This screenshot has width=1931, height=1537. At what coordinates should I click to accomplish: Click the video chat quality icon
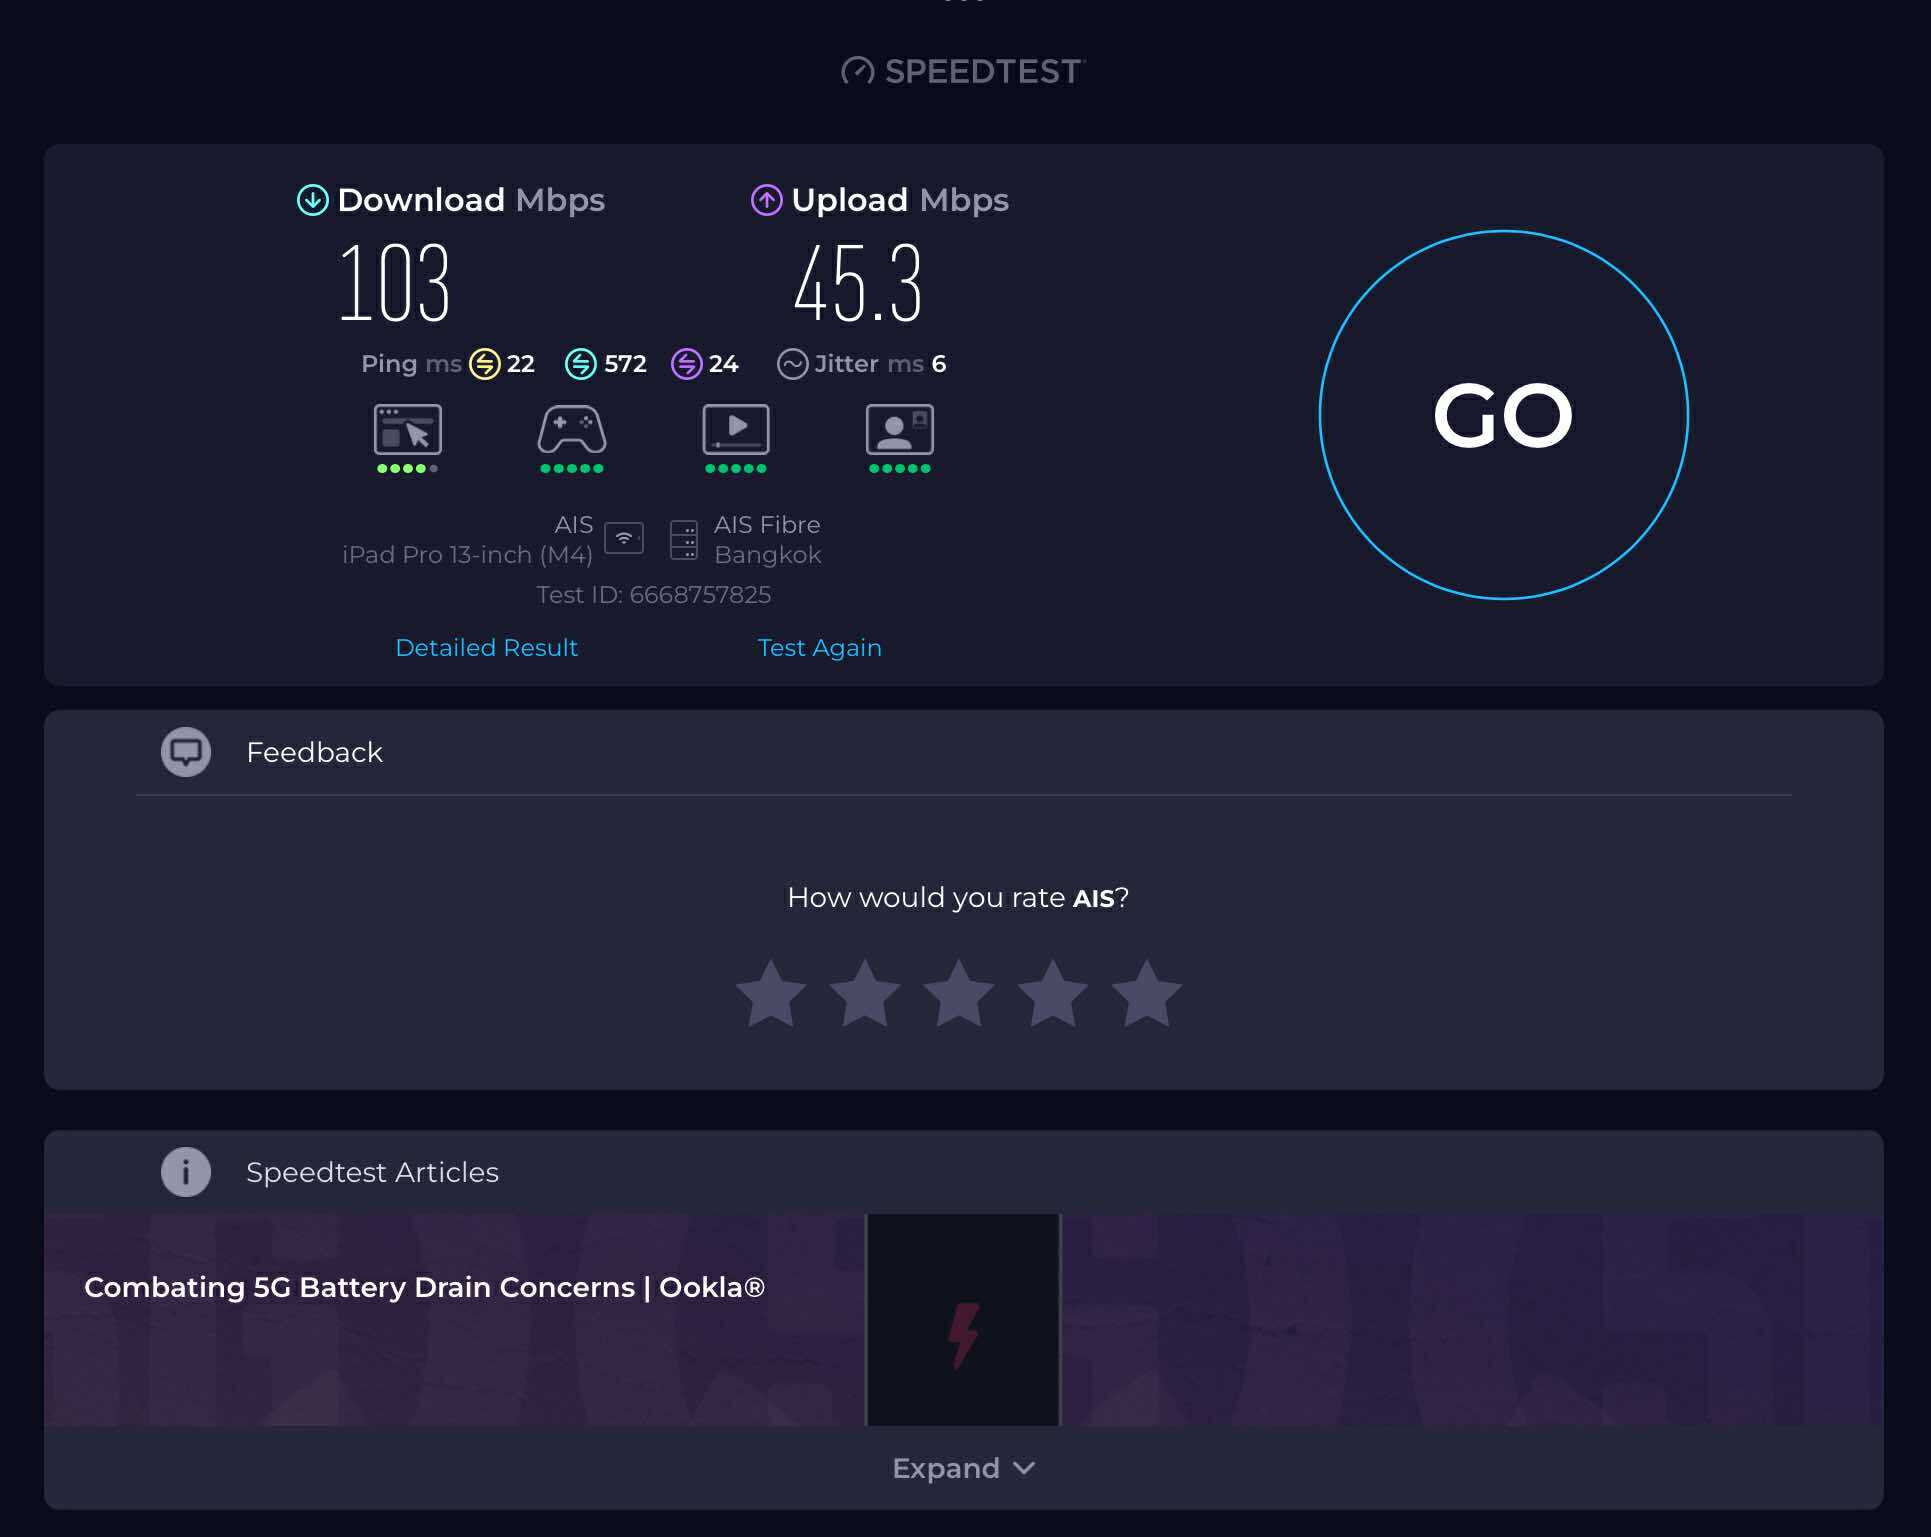tap(900, 430)
